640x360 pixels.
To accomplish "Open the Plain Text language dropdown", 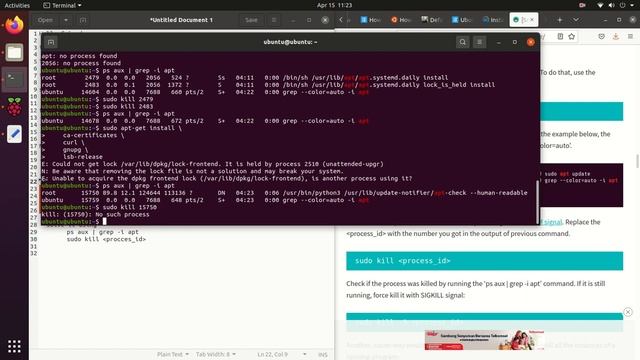I will (x=173, y=354).
